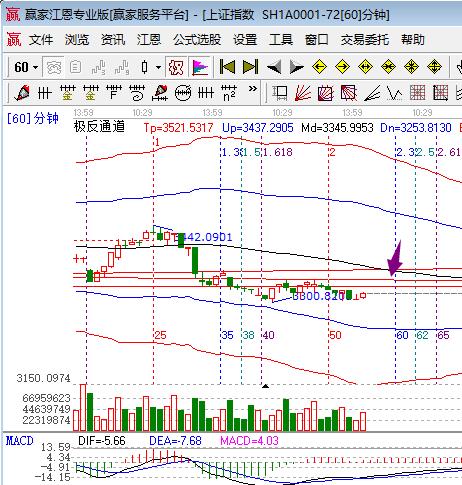Click yellow diamond left-arrow shift icon
The height and width of the screenshot is (485, 462).
click(319, 67)
